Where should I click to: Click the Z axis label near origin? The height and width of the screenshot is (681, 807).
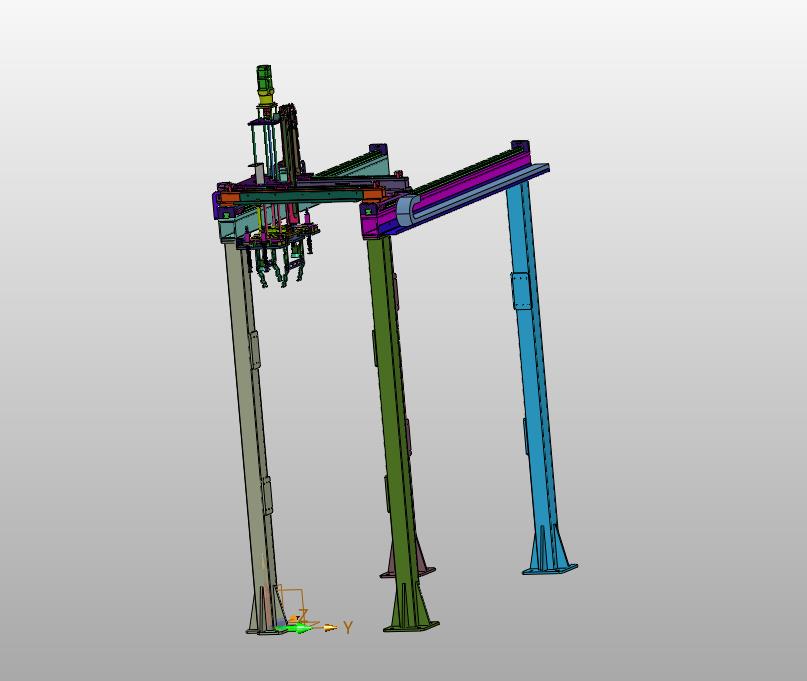303,614
